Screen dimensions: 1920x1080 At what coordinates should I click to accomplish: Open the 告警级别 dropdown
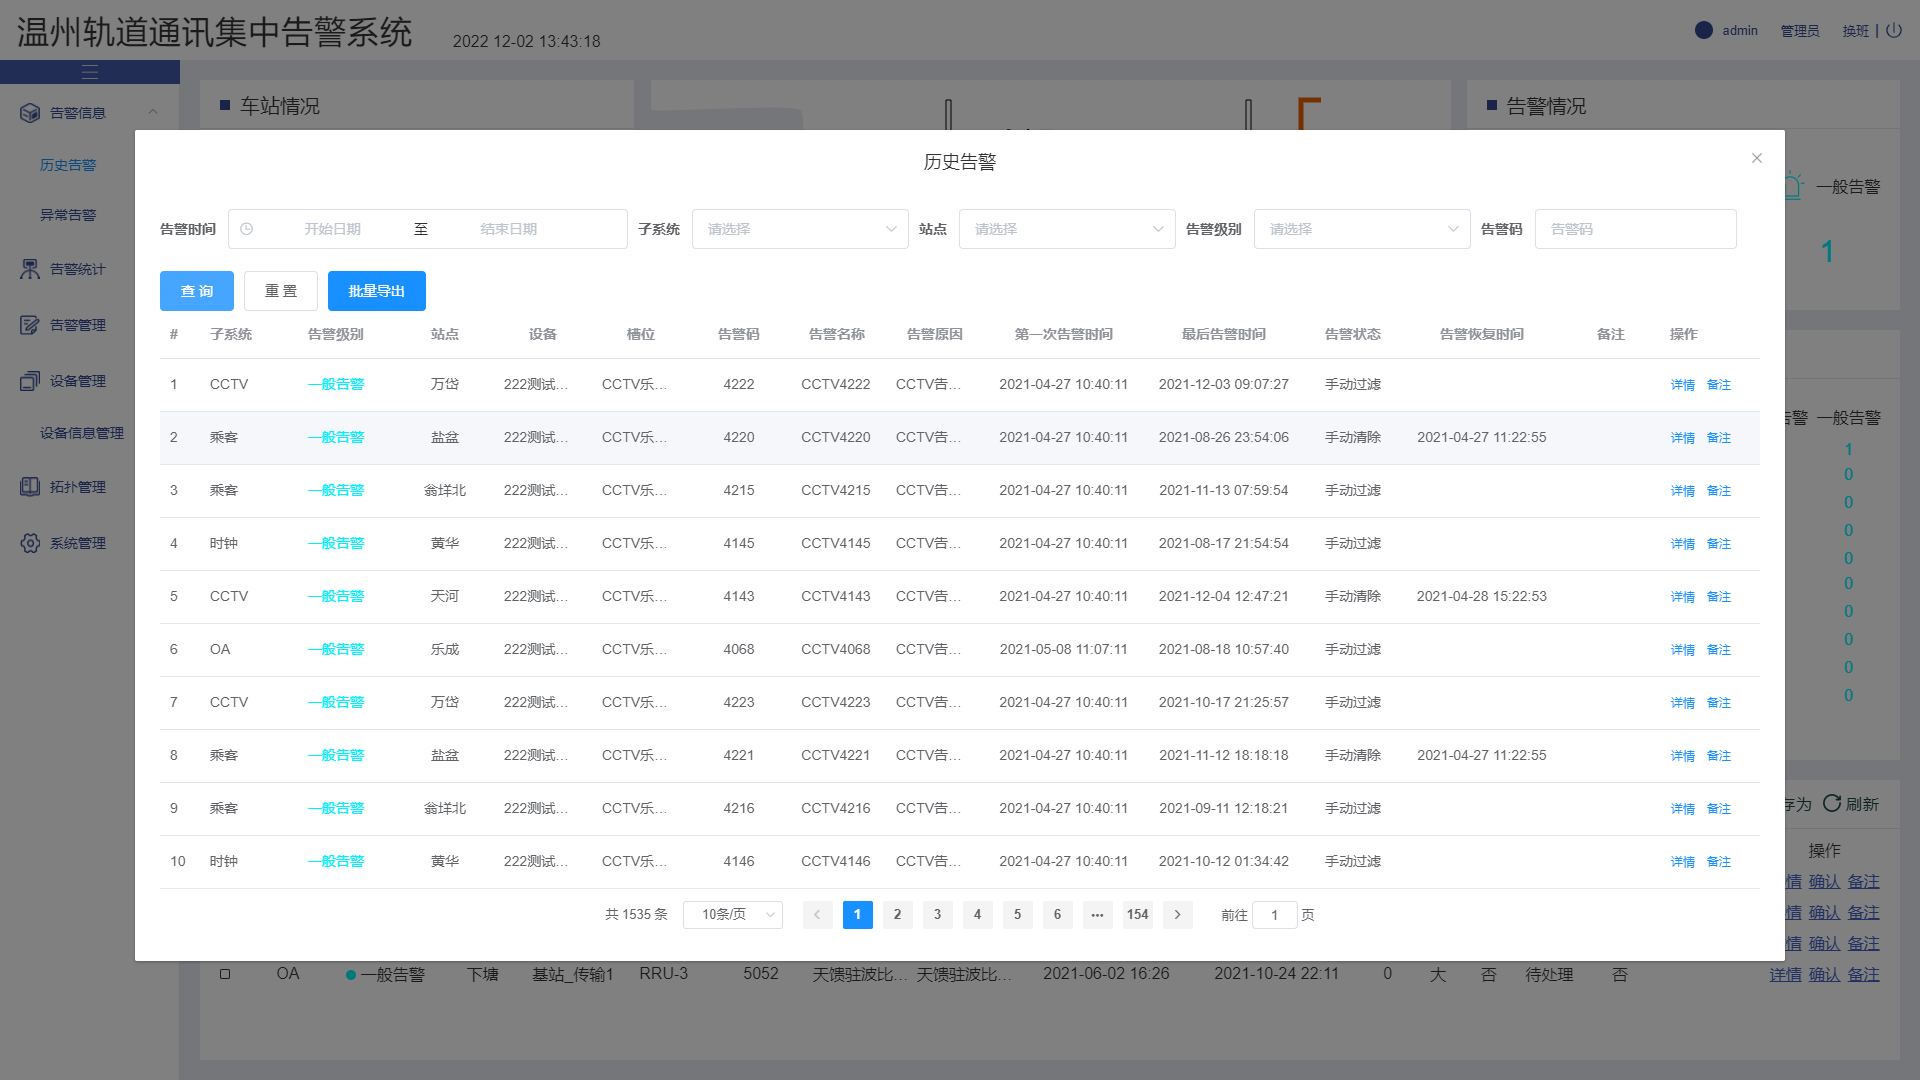point(1362,229)
